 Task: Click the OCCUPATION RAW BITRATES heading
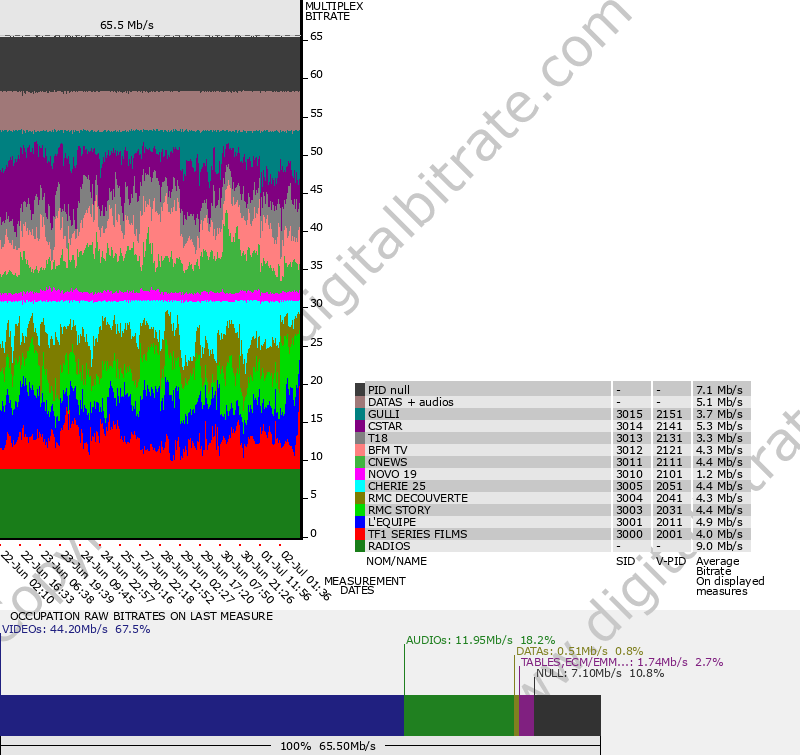point(141,616)
